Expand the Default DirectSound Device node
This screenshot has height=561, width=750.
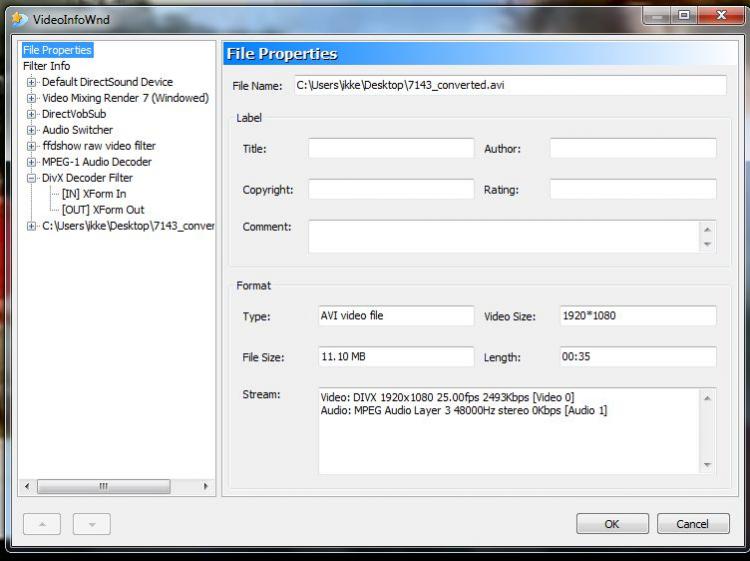point(32,82)
